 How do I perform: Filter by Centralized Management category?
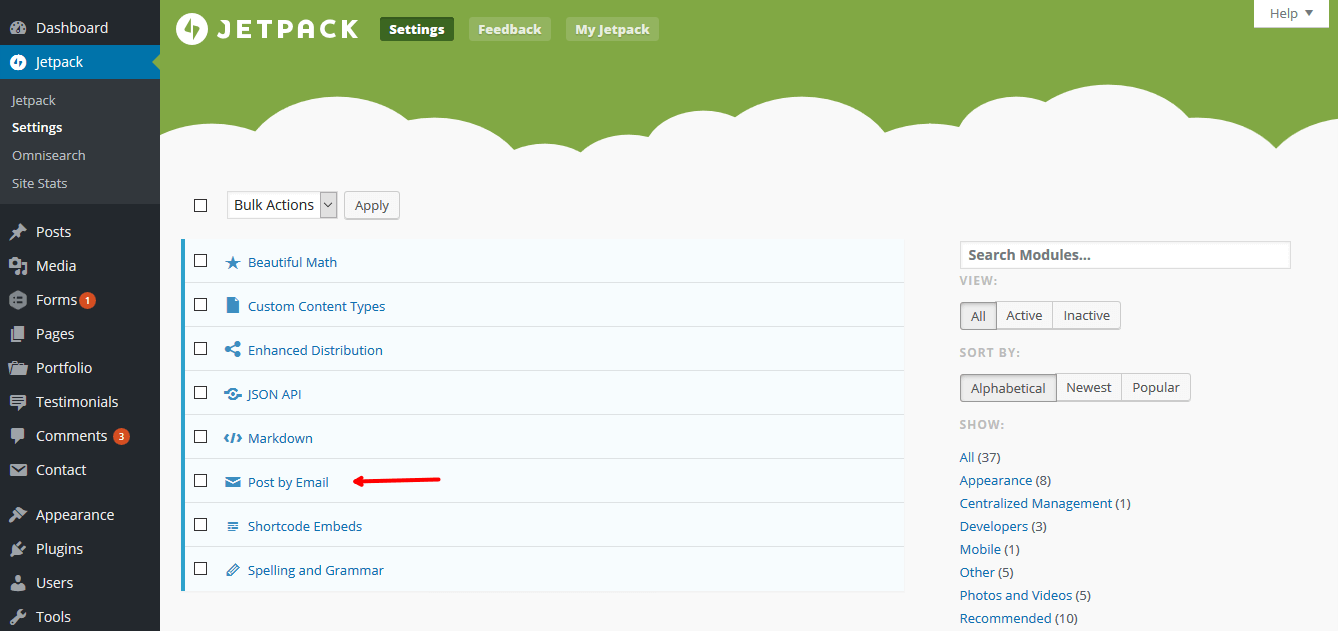click(1036, 503)
